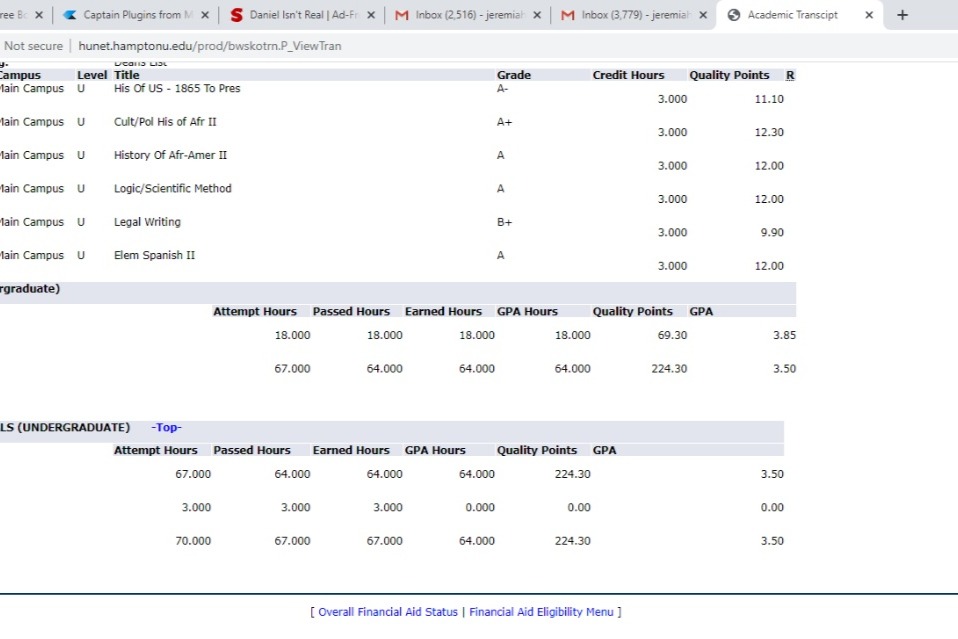Open Overall Financial Aid Status link
This screenshot has width=958, height=639.
click(388, 612)
